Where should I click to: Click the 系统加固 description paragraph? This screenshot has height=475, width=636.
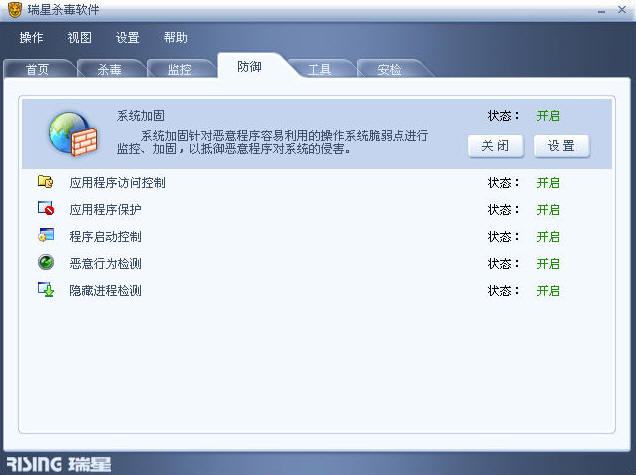point(273,142)
